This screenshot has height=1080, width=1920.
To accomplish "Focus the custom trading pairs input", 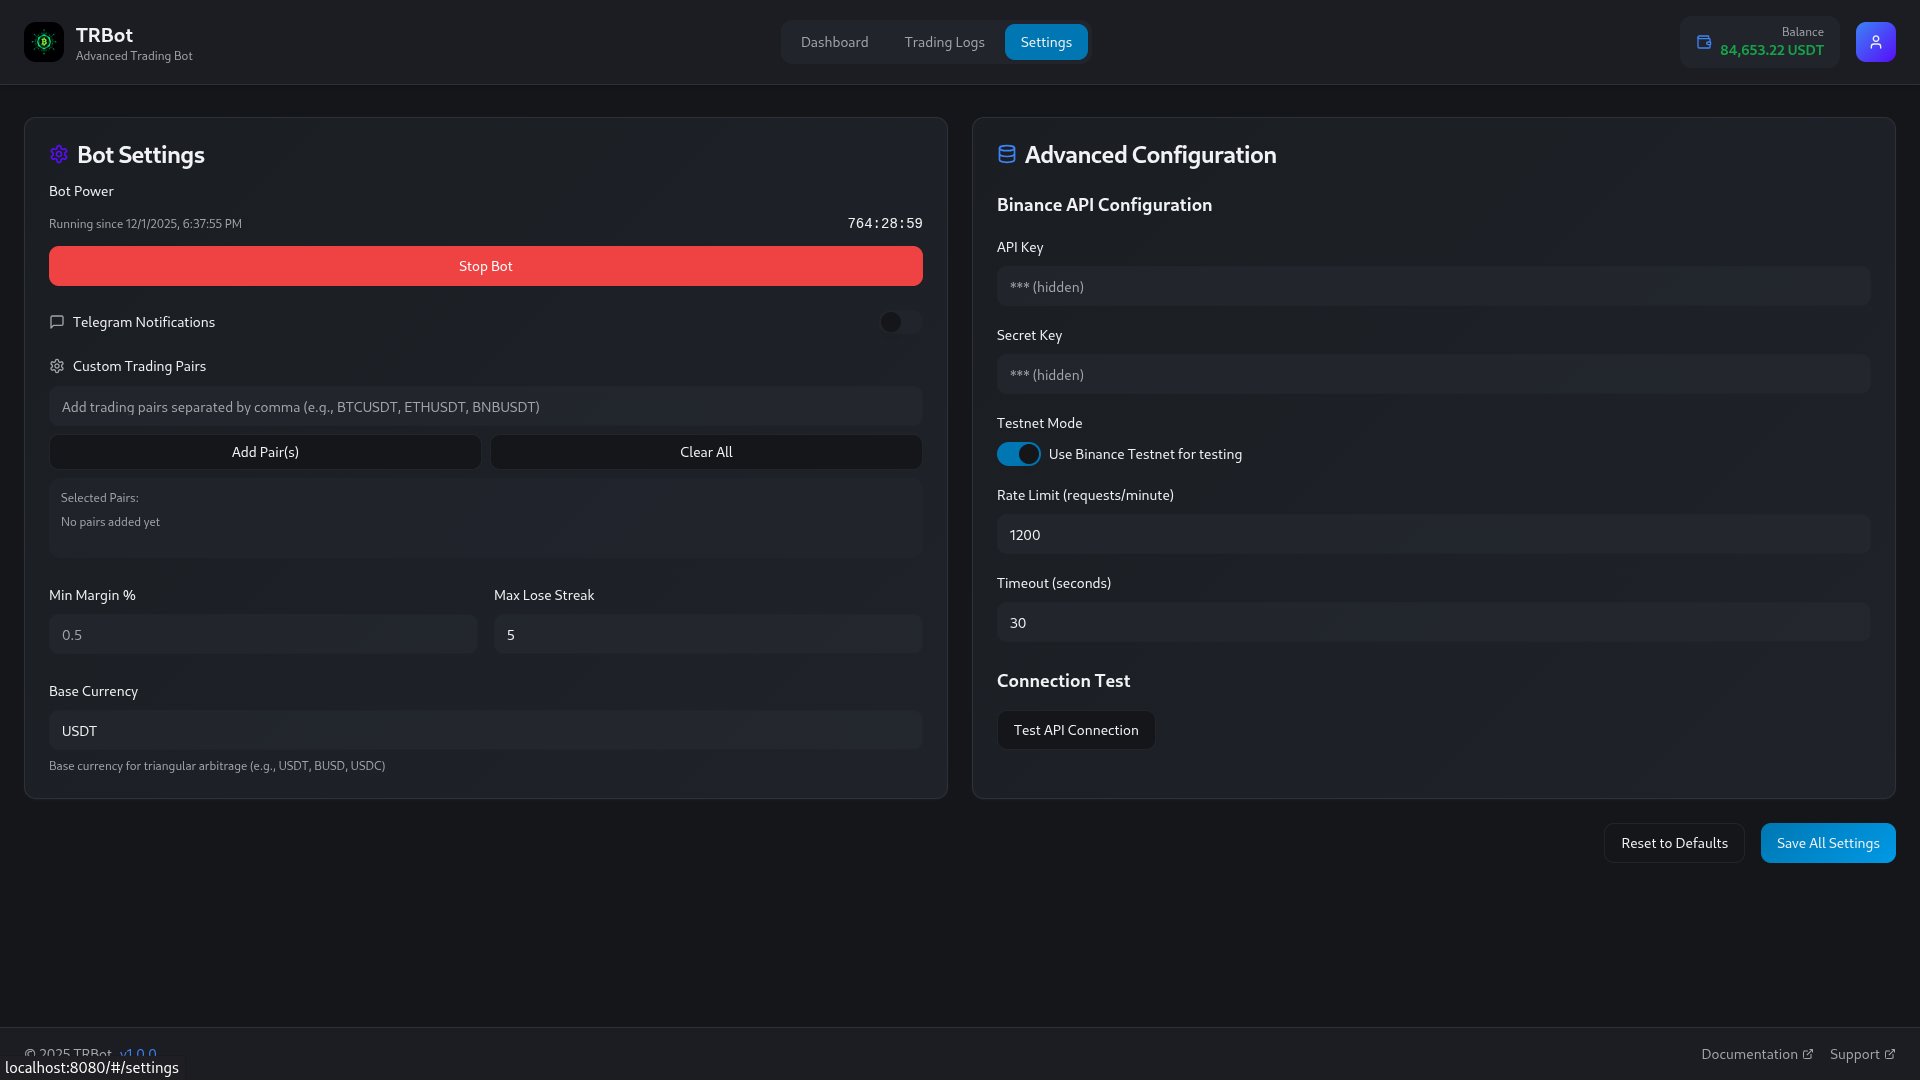I will [485, 407].
